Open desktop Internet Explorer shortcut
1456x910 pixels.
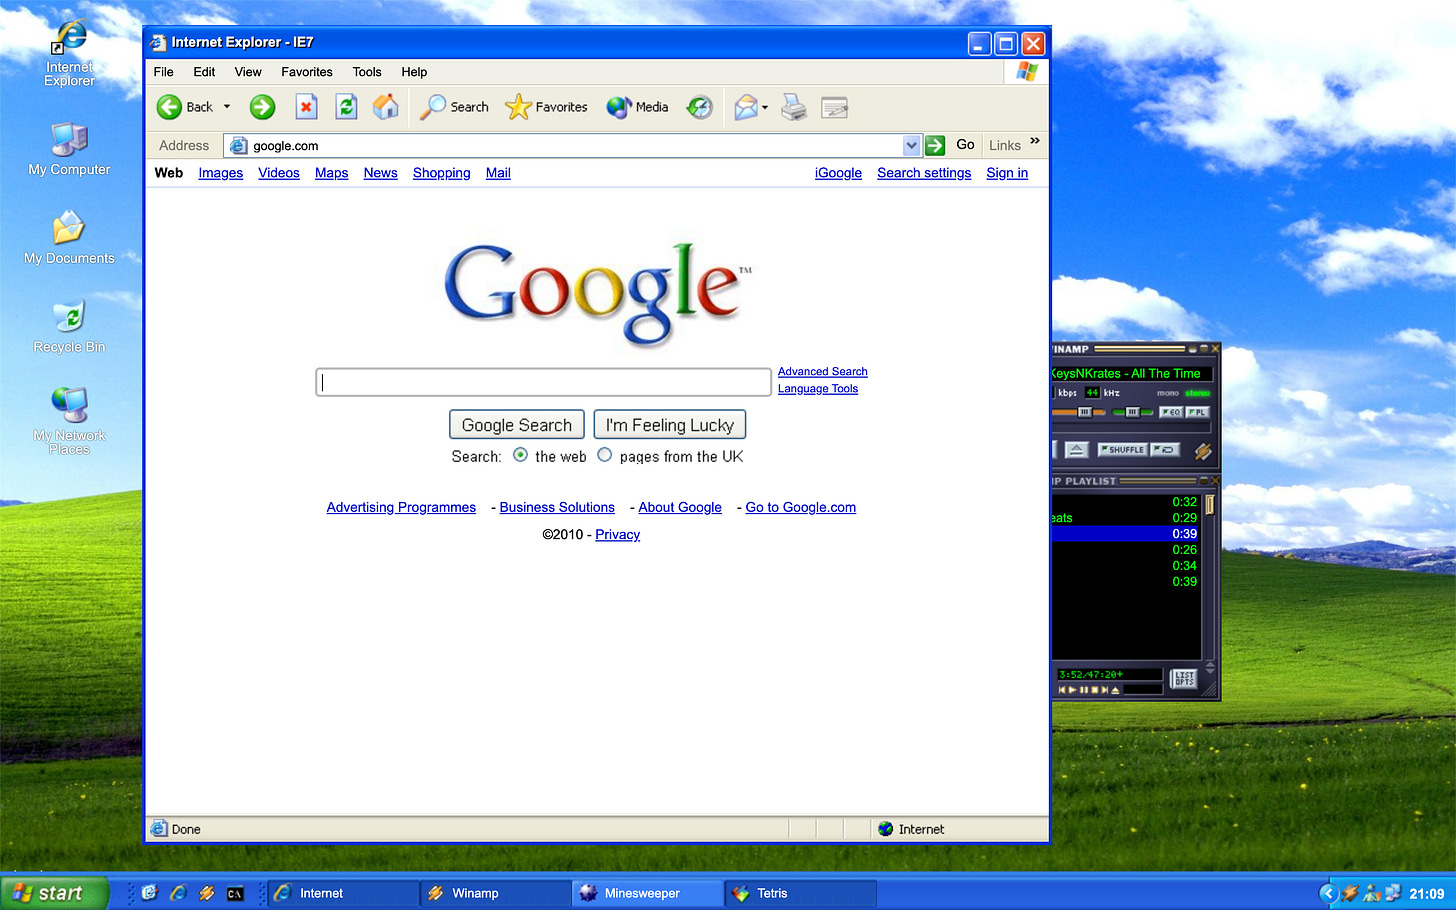point(69,55)
